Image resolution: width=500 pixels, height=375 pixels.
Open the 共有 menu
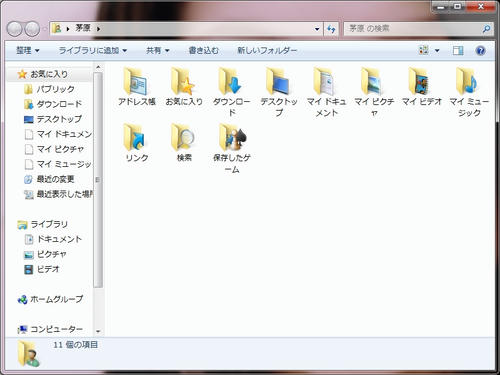[158, 51]
